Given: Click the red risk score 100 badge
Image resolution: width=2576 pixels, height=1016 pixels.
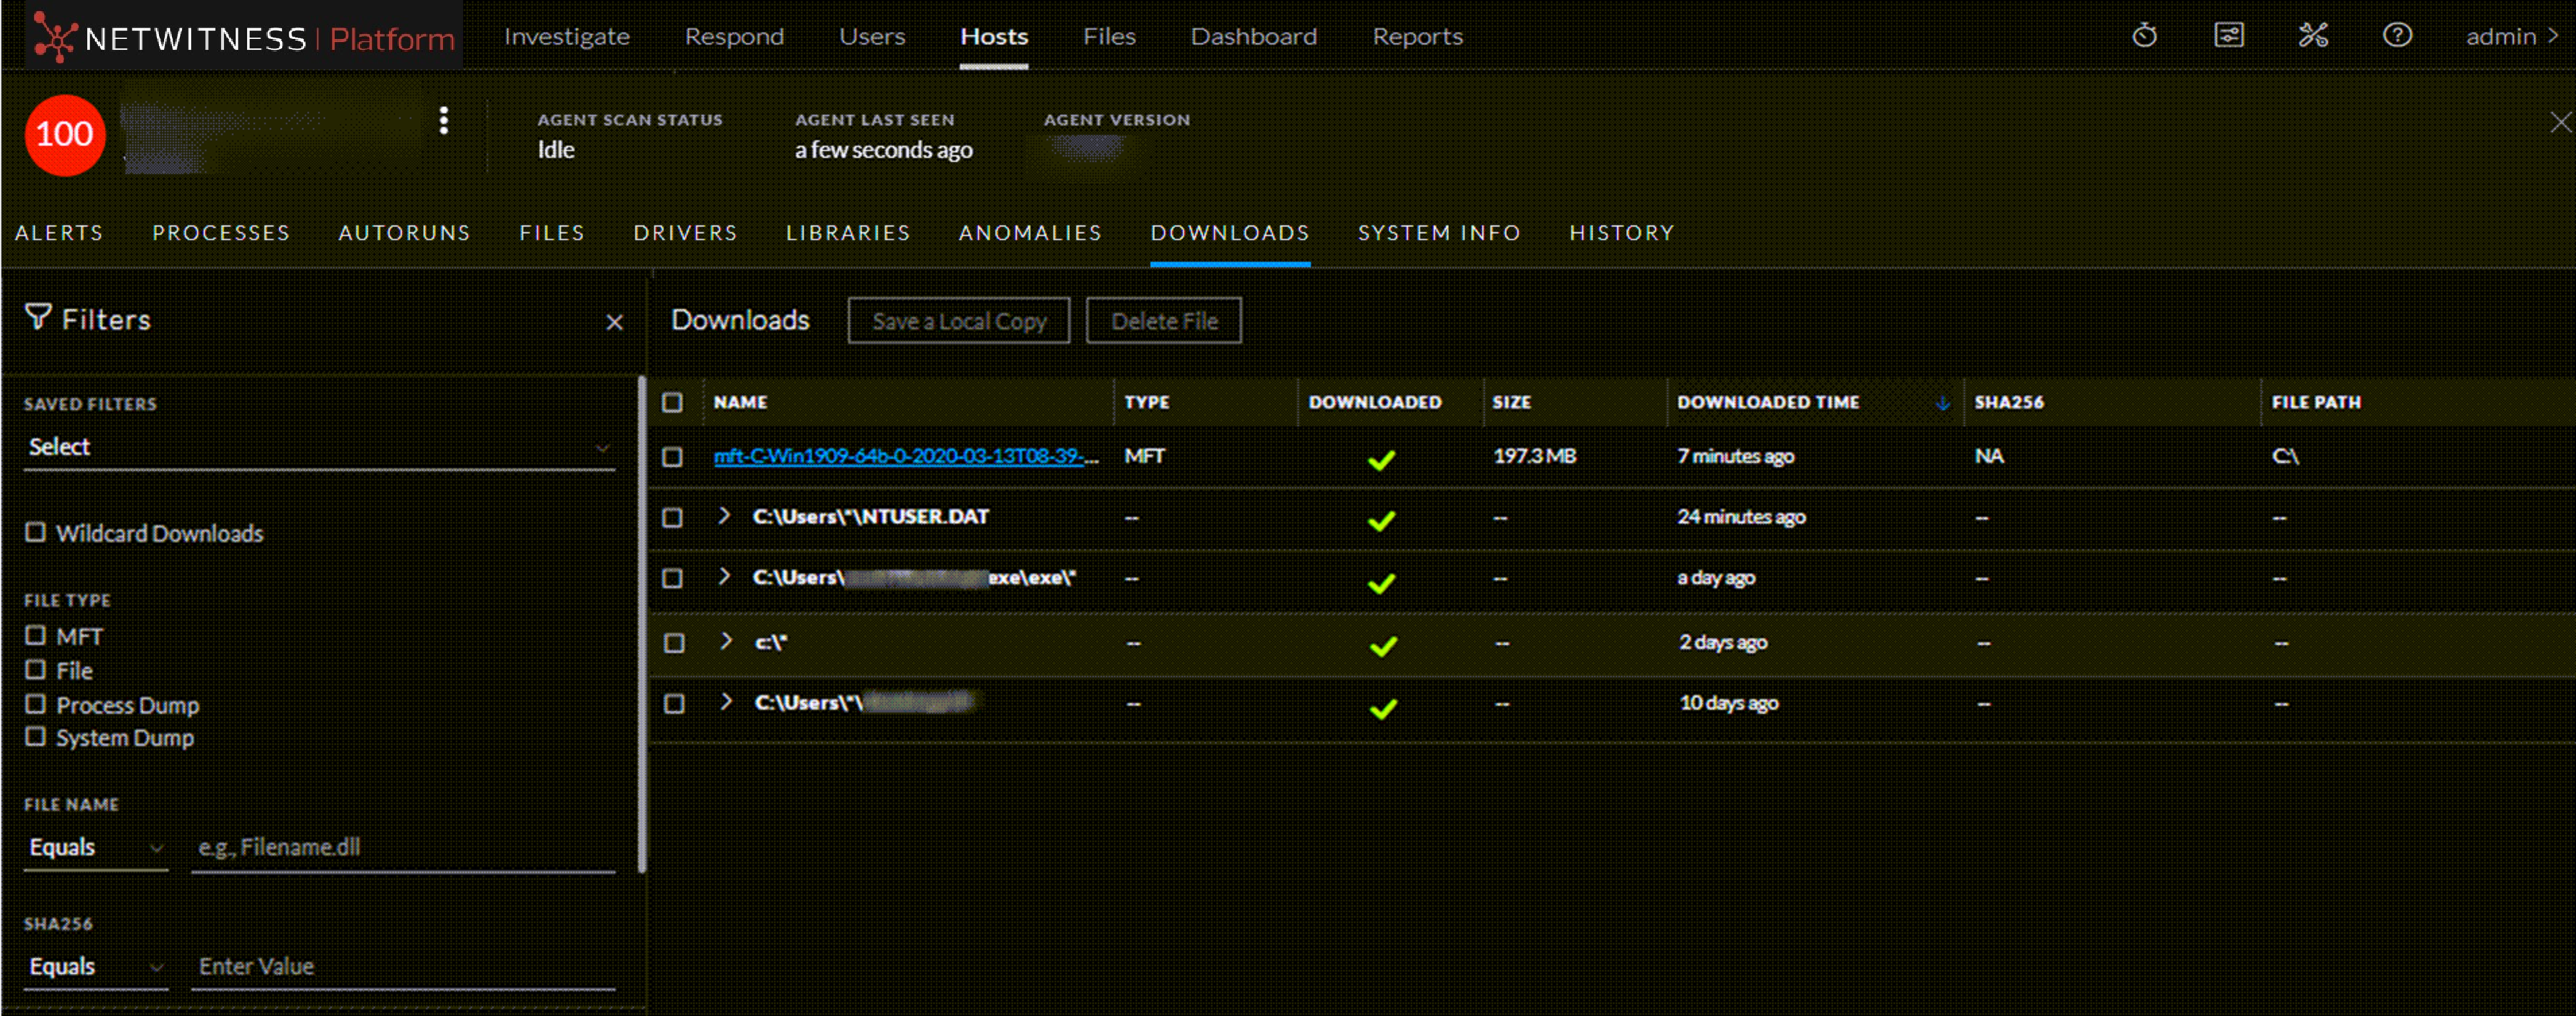Looking at the screenshot, I should coord(65,135).
